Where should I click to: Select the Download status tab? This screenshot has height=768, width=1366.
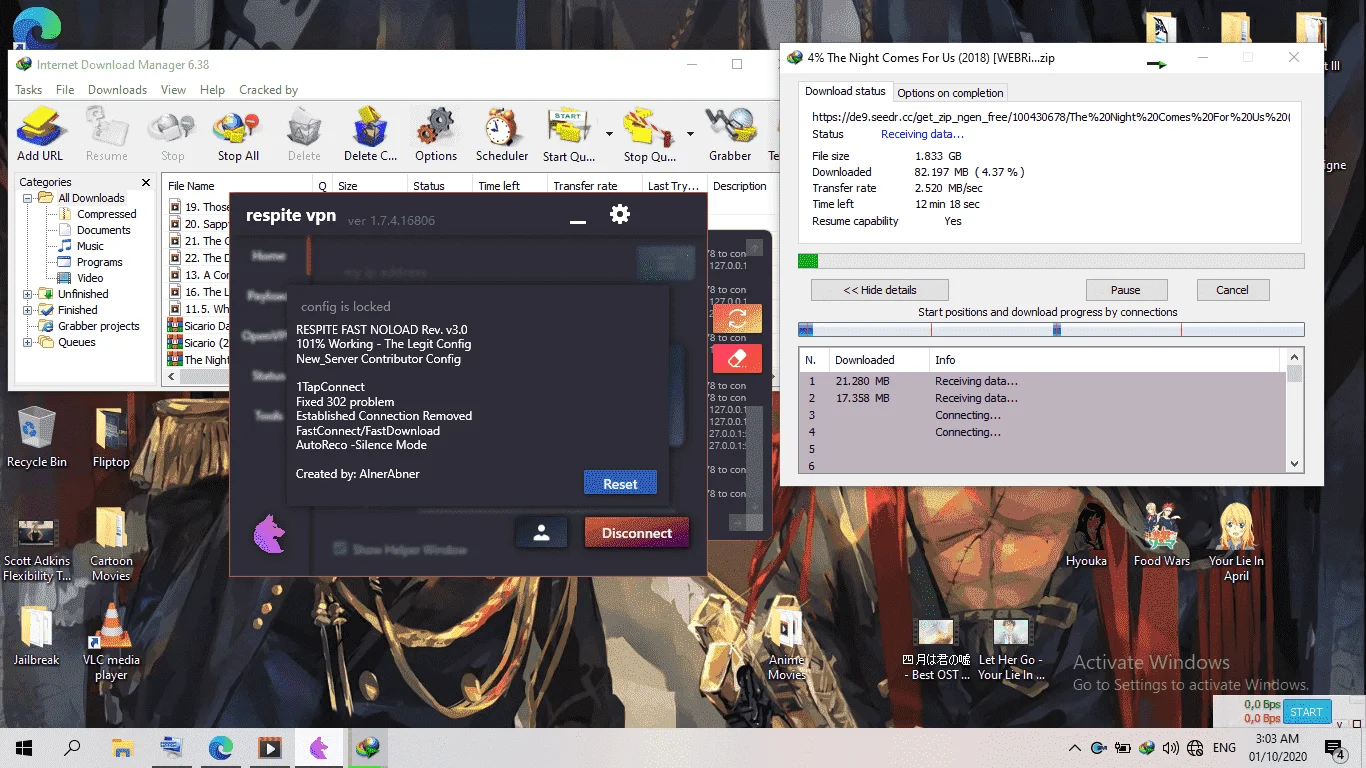click(x=845, y=91)
